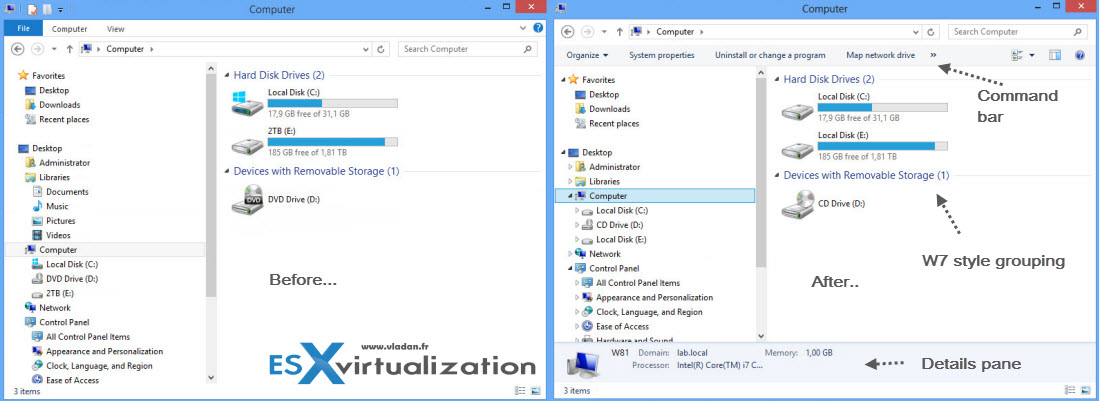Collapse Devices with Removable Storage in left window
This screenshot has height=401, width=1100.
point(227,172)
